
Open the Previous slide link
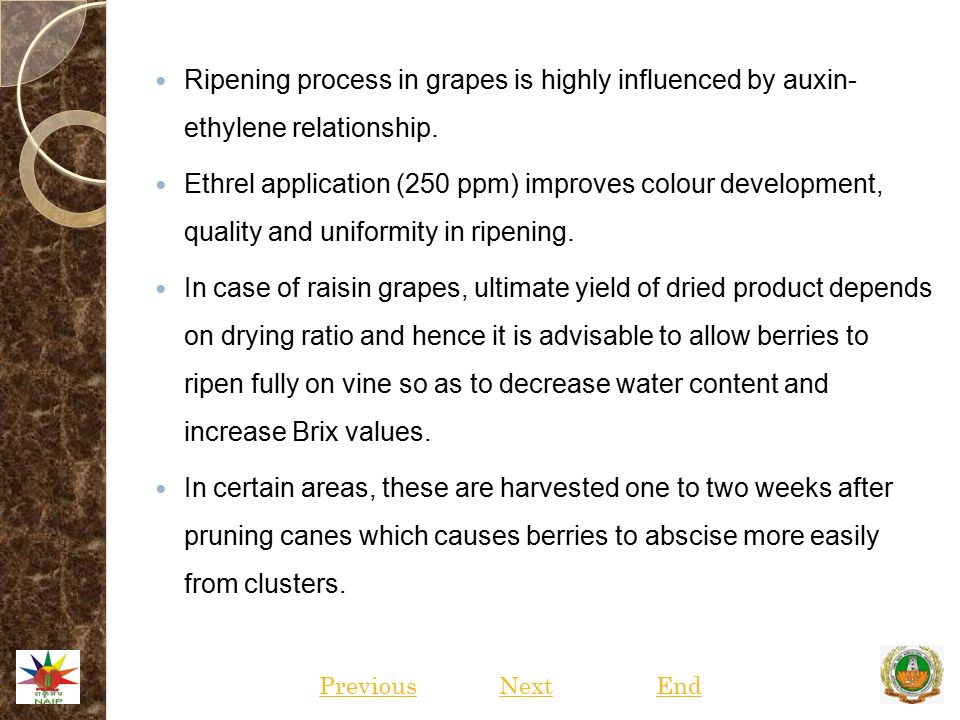368,686
